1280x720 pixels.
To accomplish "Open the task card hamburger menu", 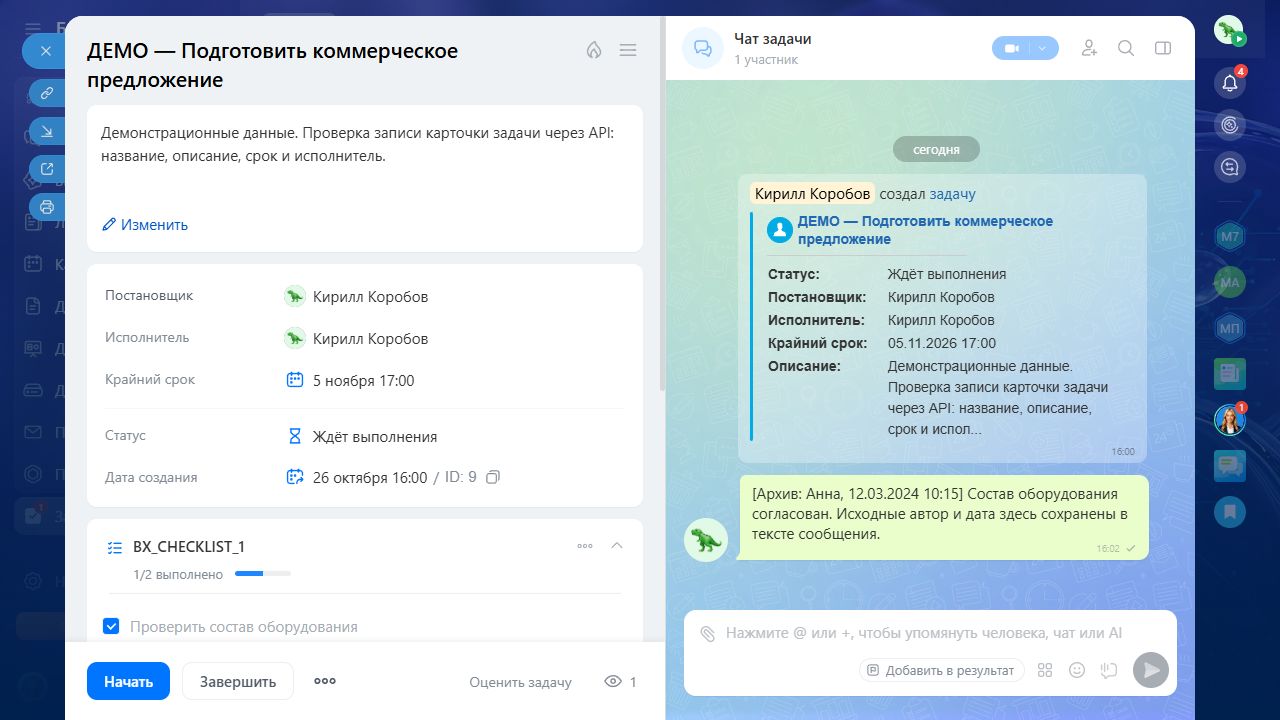I will (628, 50).
